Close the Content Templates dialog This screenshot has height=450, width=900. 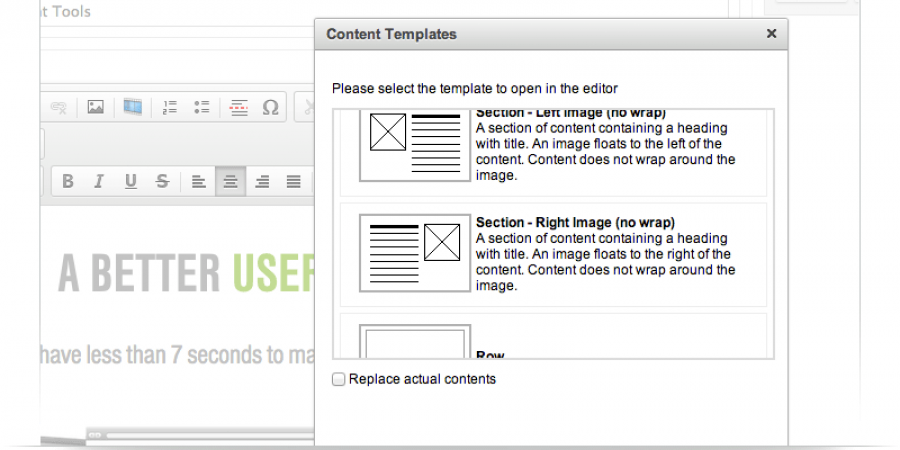[771, 34]
